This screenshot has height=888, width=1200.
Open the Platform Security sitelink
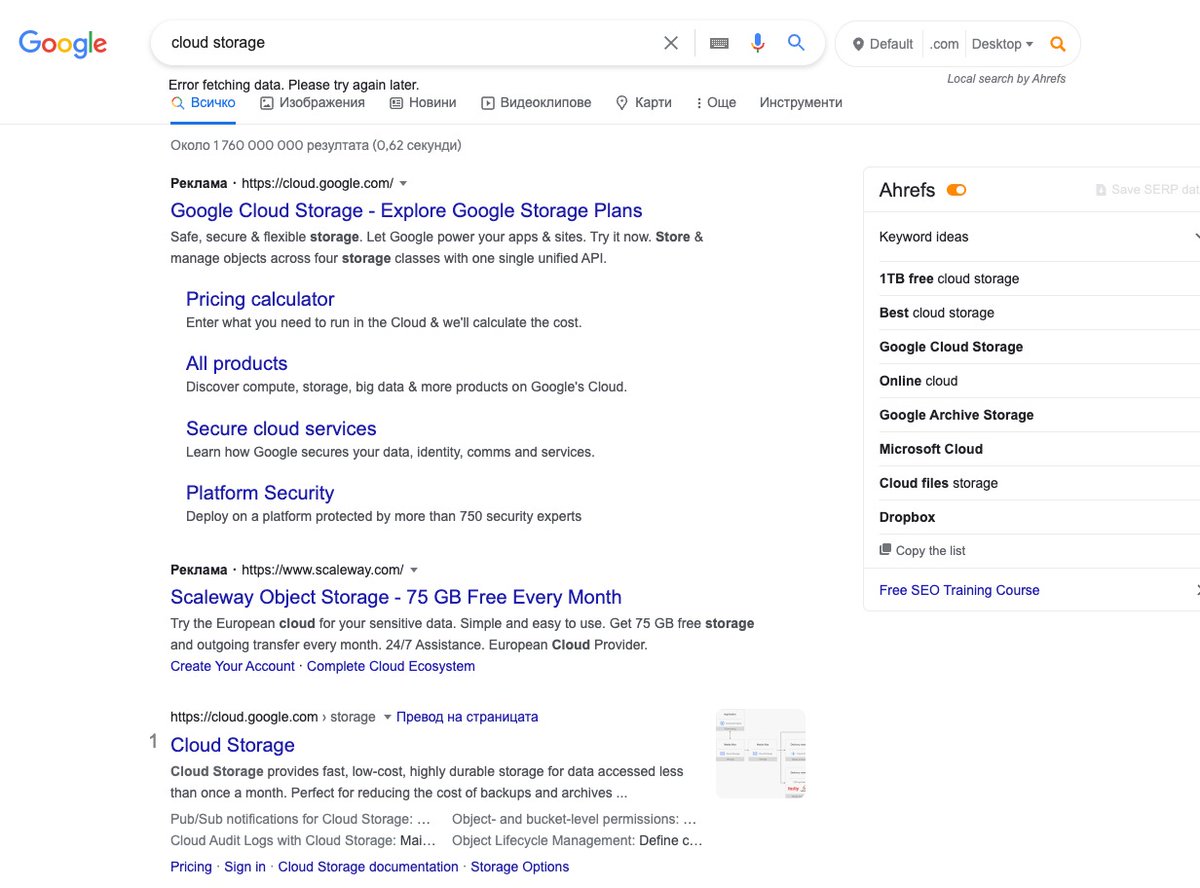pos(260,493)
